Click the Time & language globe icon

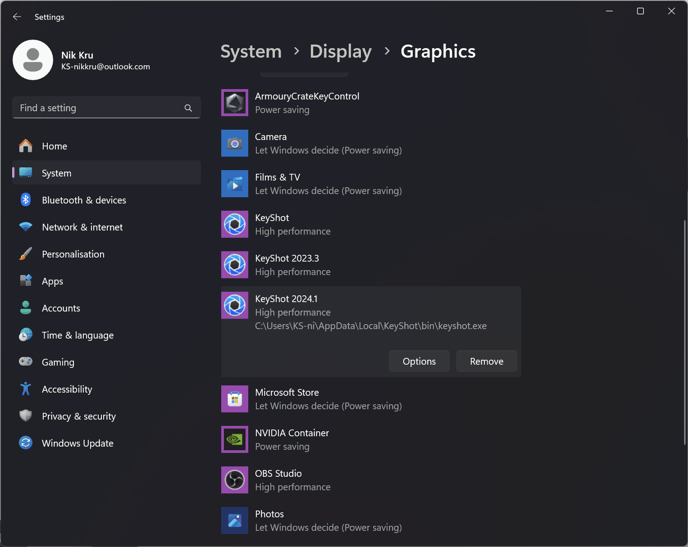(x=25, y=335)
